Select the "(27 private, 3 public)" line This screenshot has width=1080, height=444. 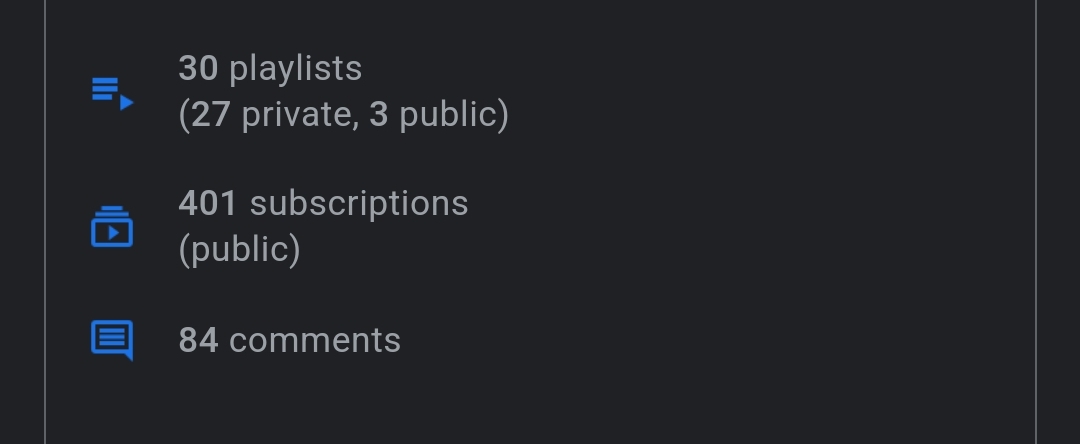(343, 115)
